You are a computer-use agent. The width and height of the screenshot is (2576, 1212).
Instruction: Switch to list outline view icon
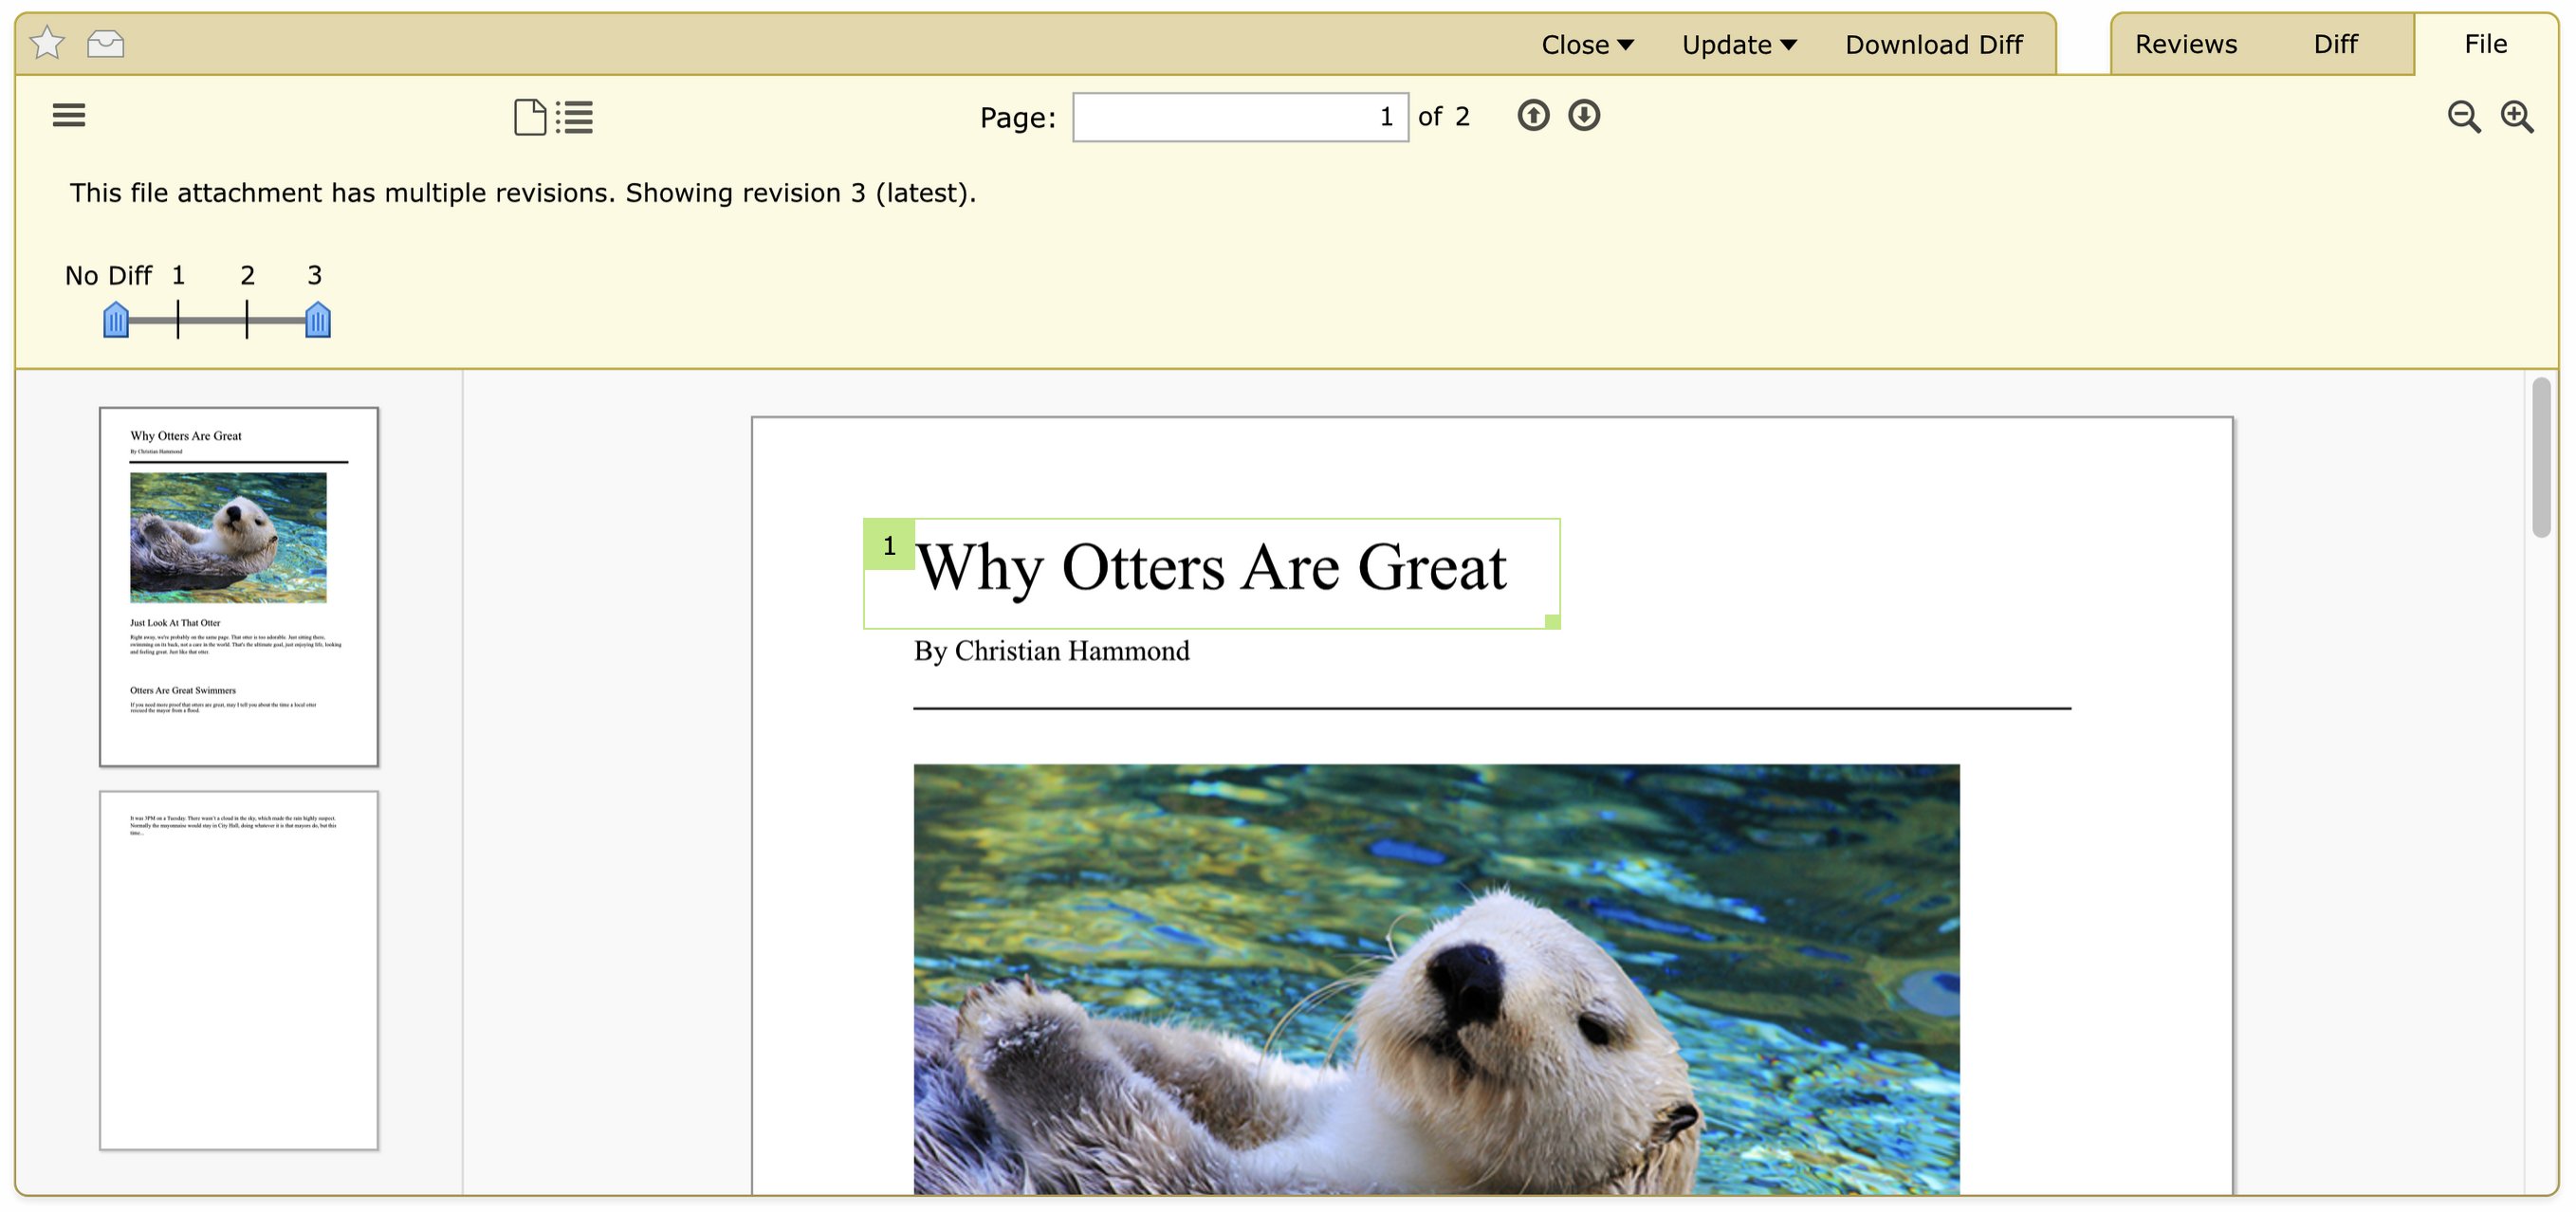click(x=575, y=117)
